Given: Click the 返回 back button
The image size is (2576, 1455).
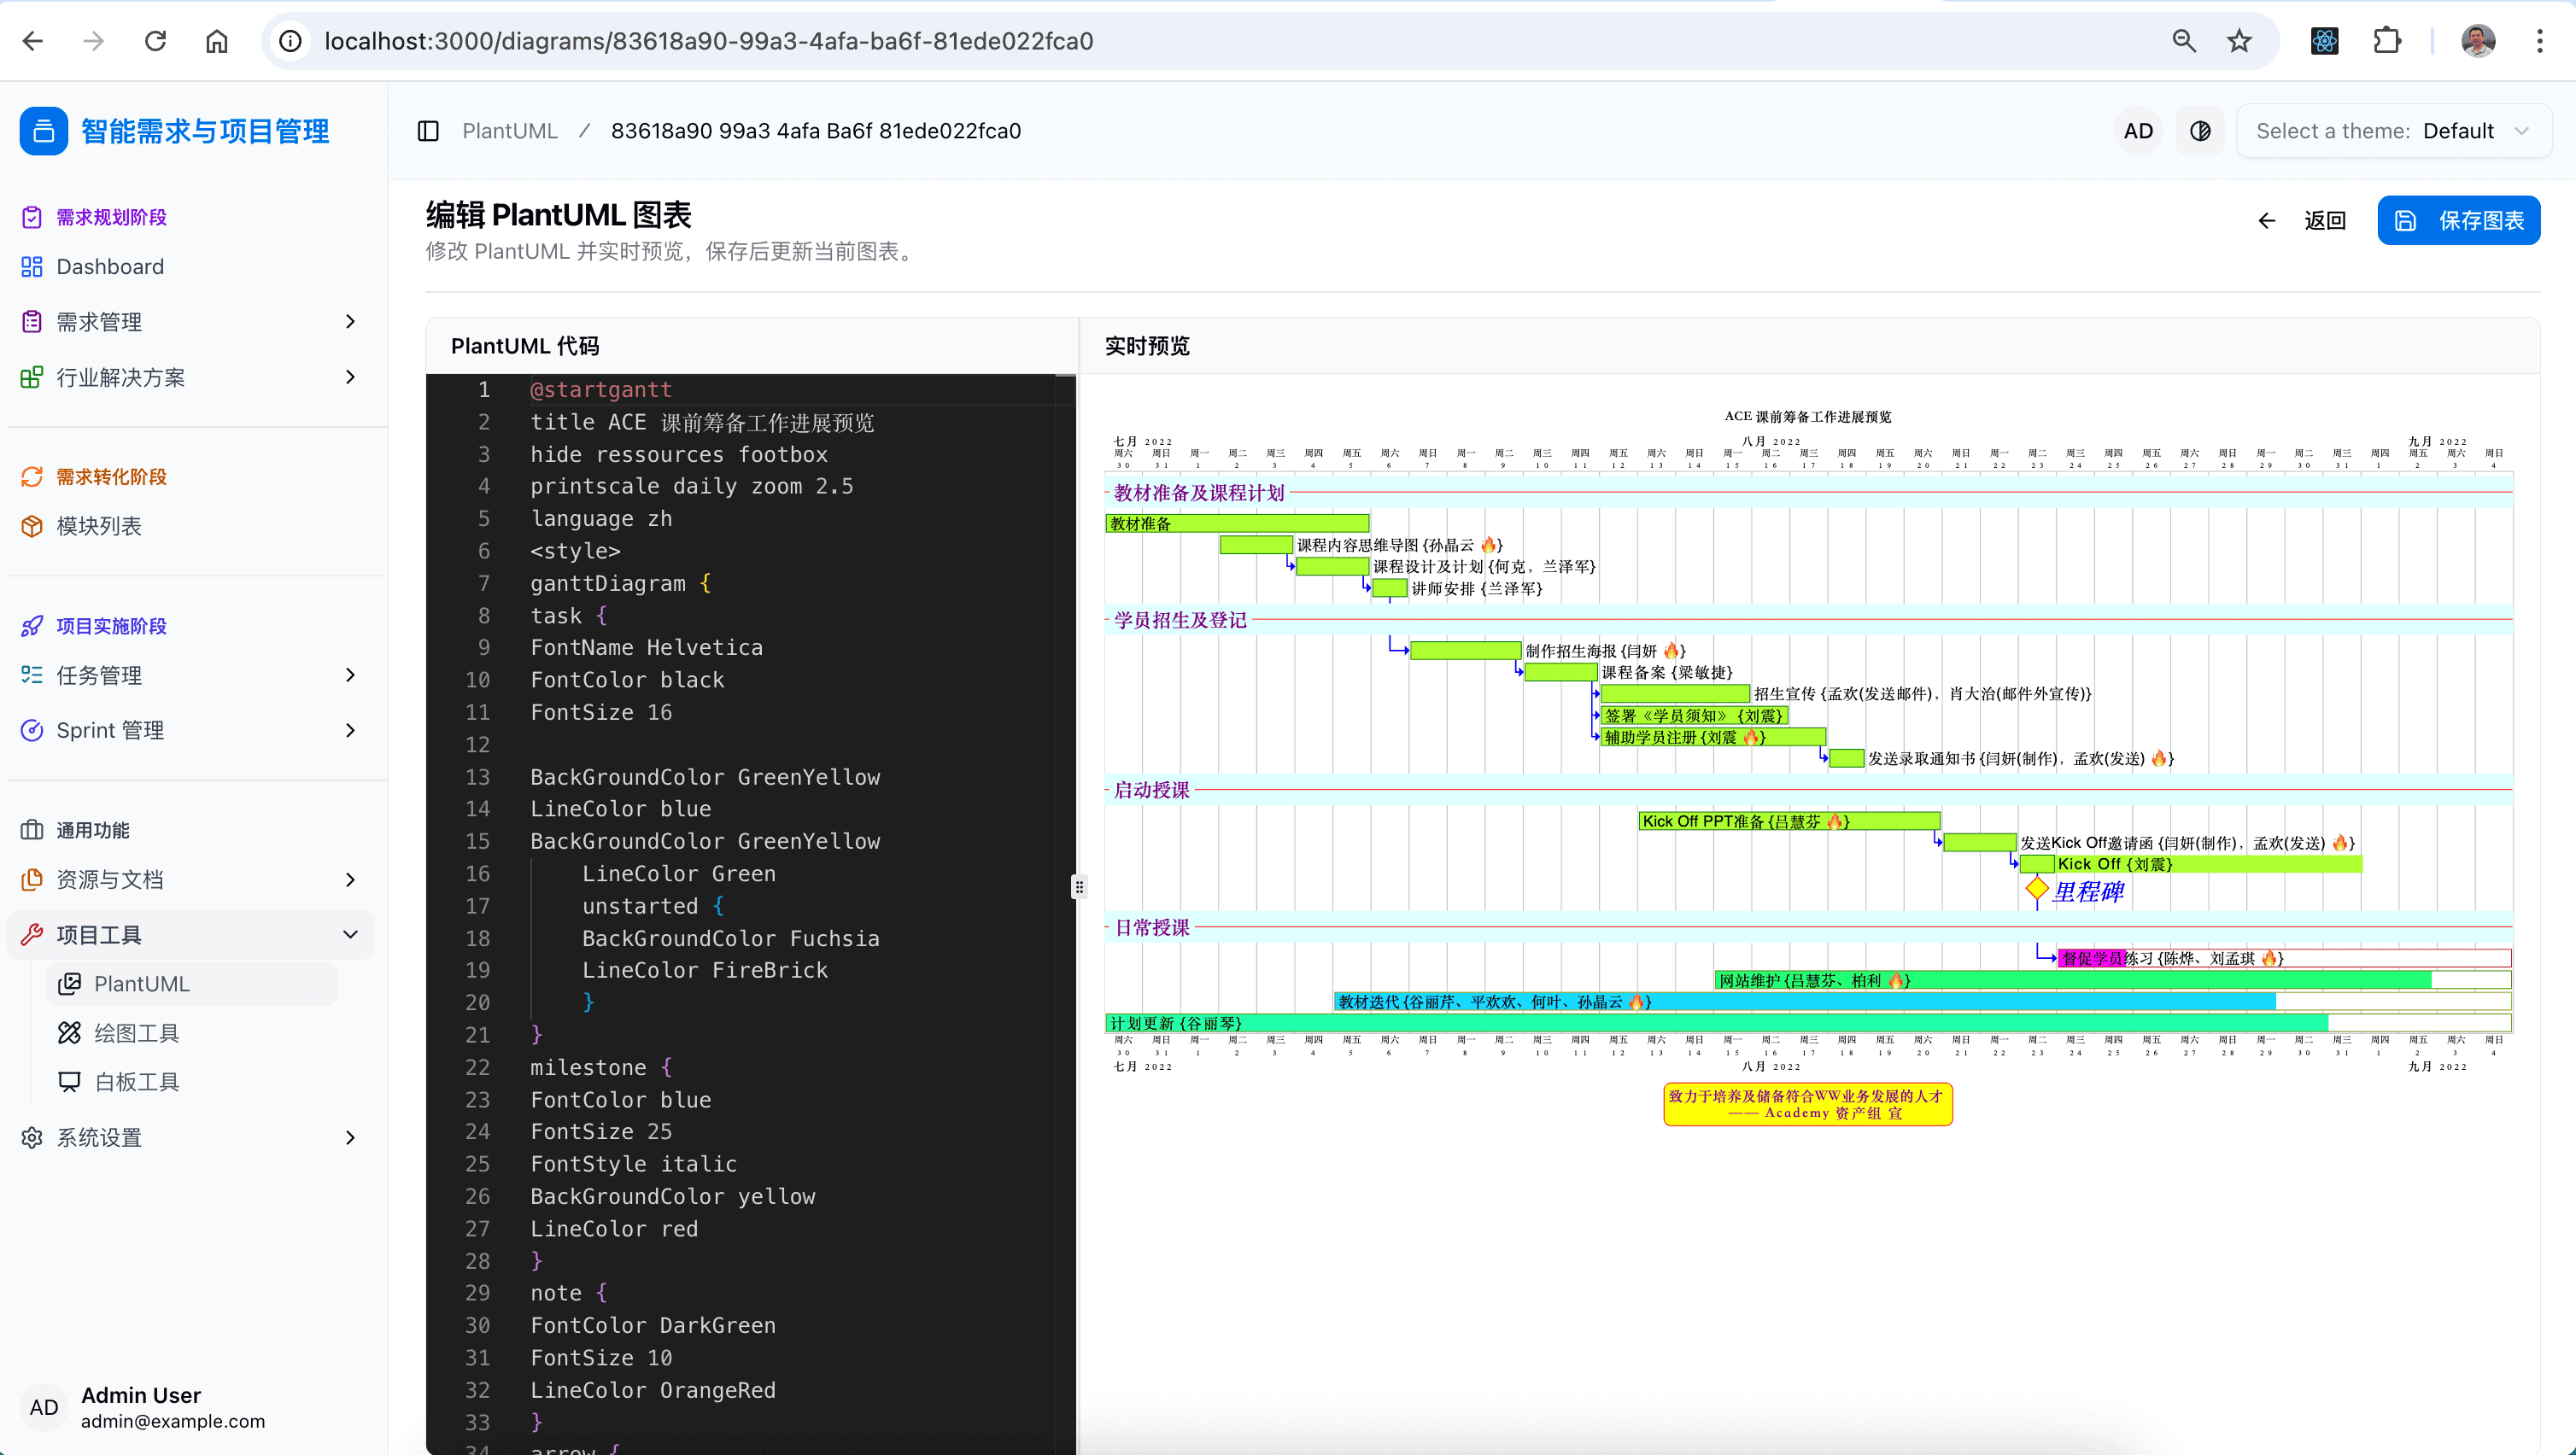Looking at the screenshot, I should pyautogui.click(x=2302, y=220).
